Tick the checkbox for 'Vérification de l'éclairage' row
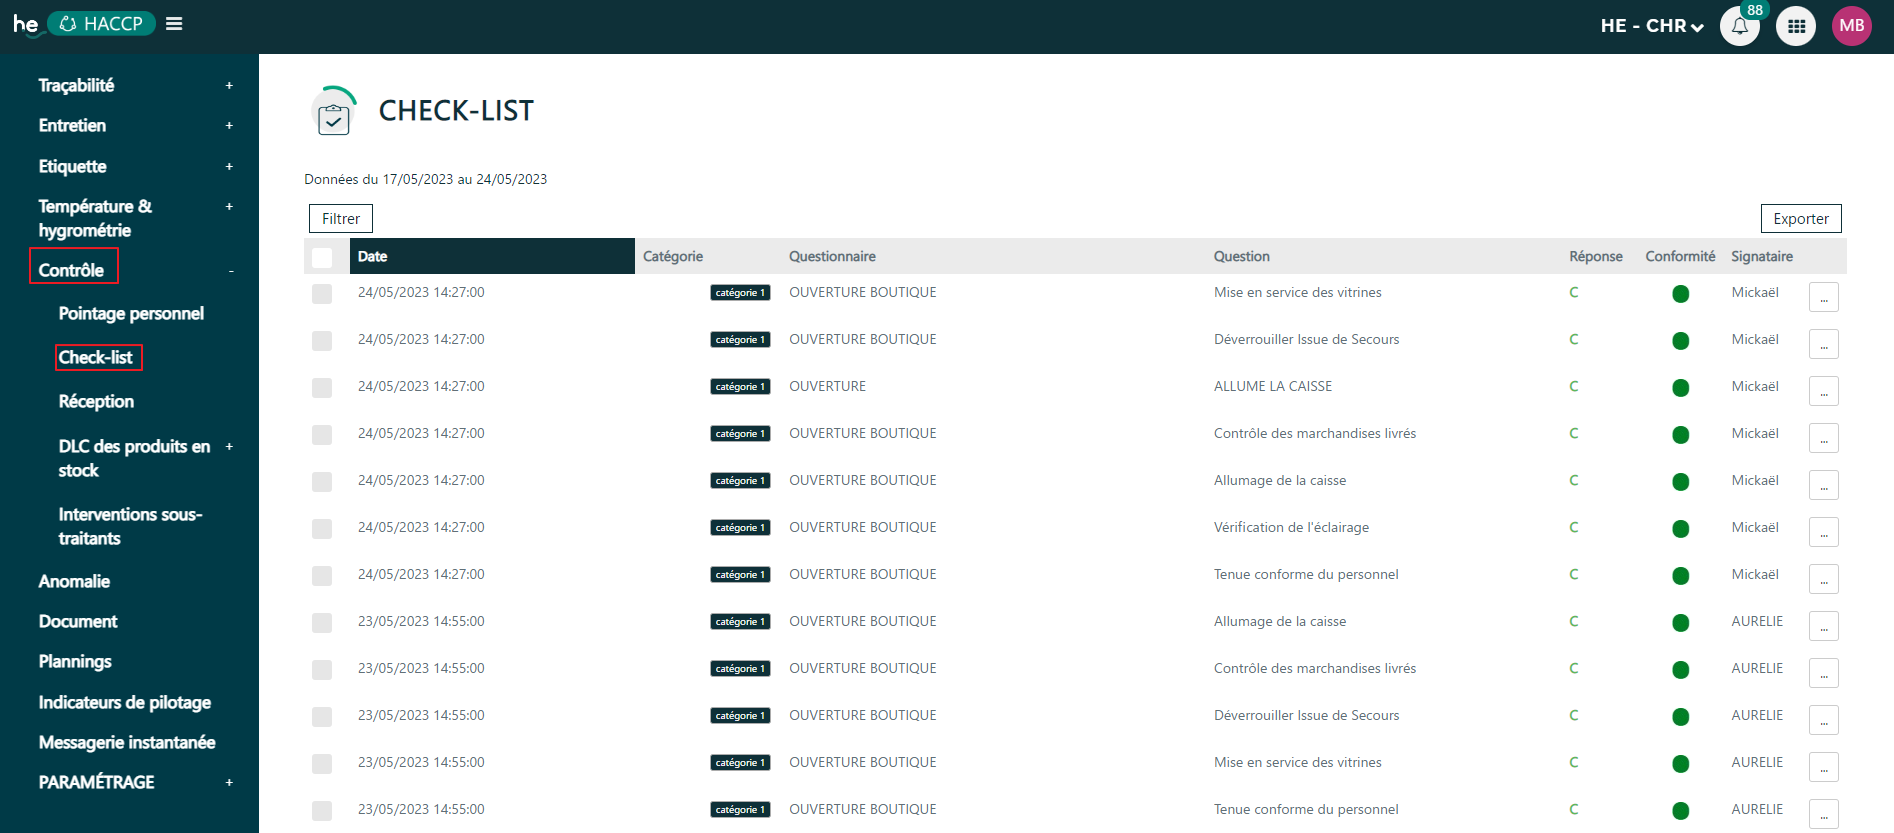Viewport: 1894px width, 833px height. point(322,529)
